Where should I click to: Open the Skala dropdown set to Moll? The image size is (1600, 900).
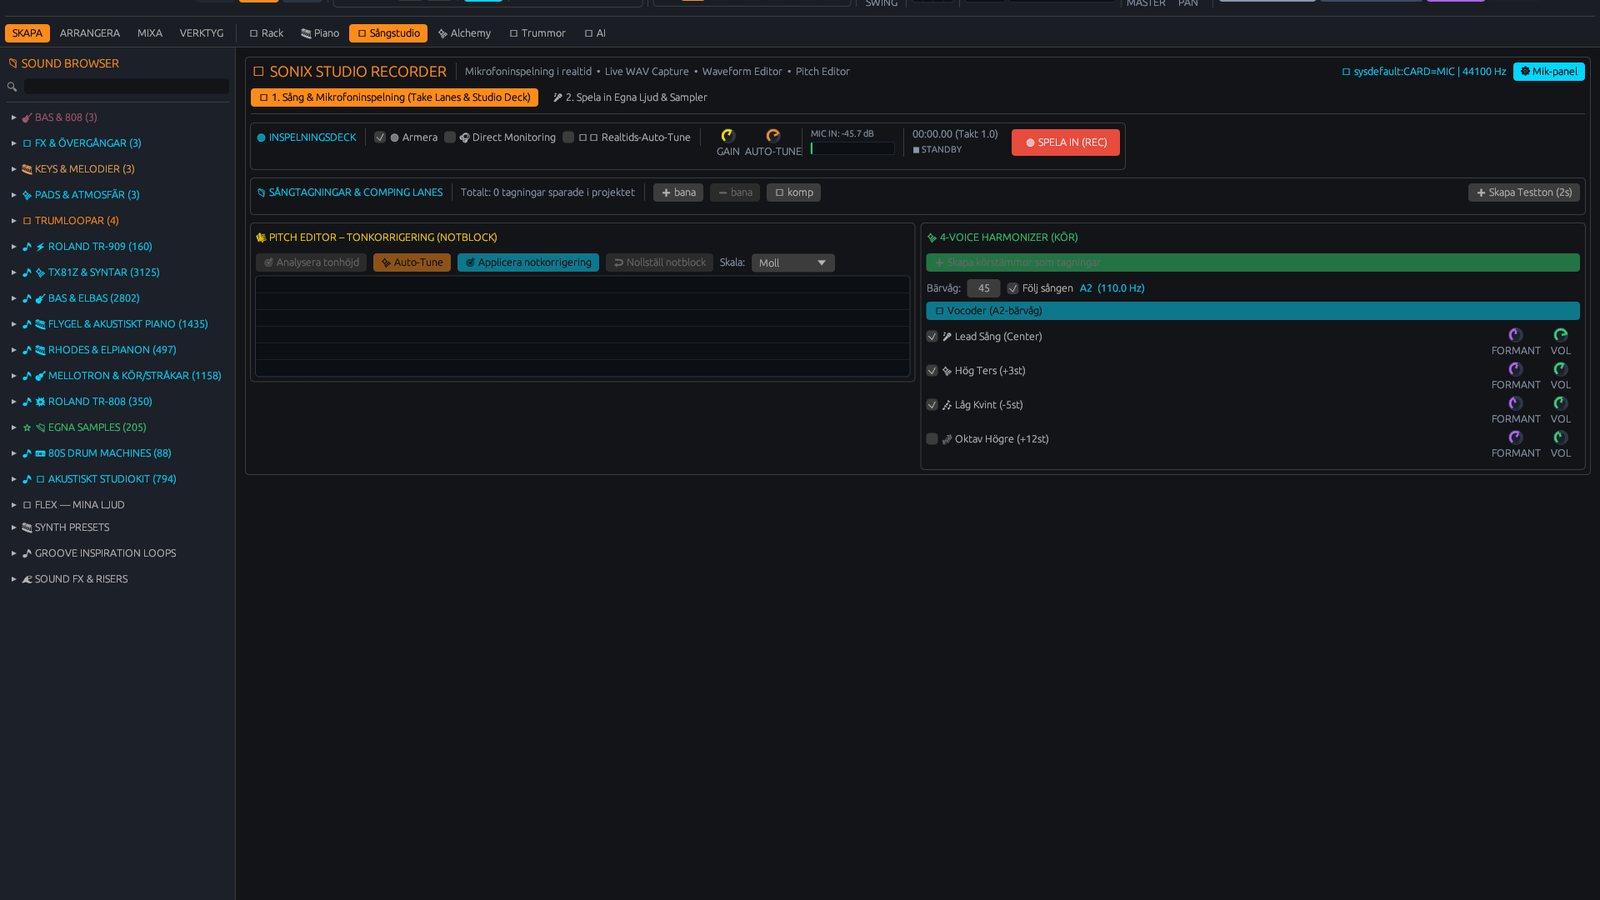coord(793,263)
